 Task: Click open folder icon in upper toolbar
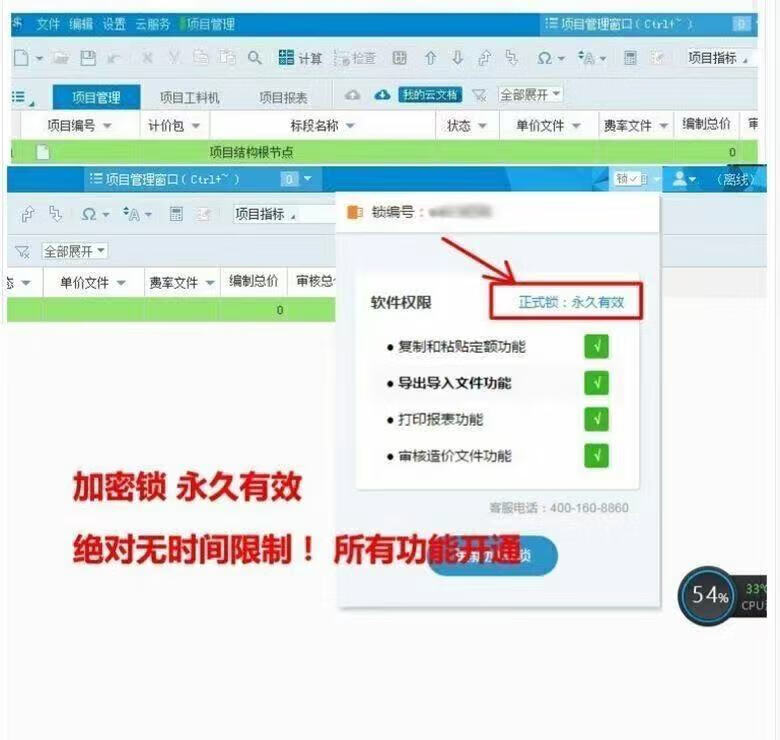pyautogui.click(x=60, y=58)
